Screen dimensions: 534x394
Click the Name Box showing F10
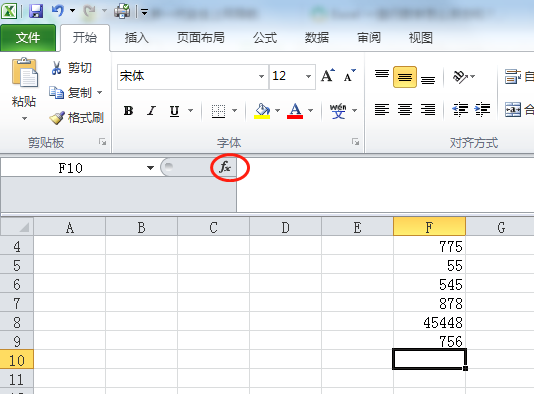(x=71, y=168)
